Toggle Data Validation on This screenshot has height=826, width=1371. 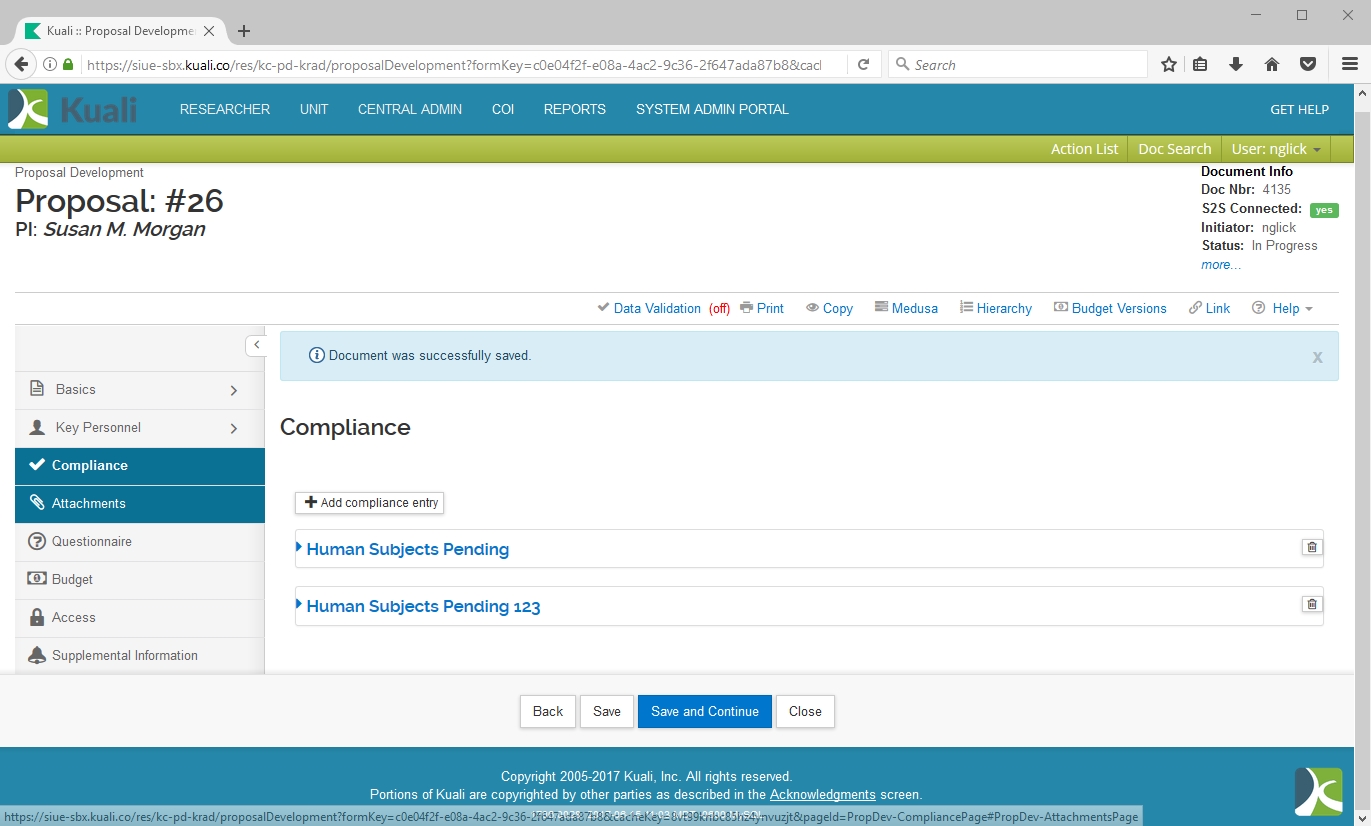coord(656,308)
